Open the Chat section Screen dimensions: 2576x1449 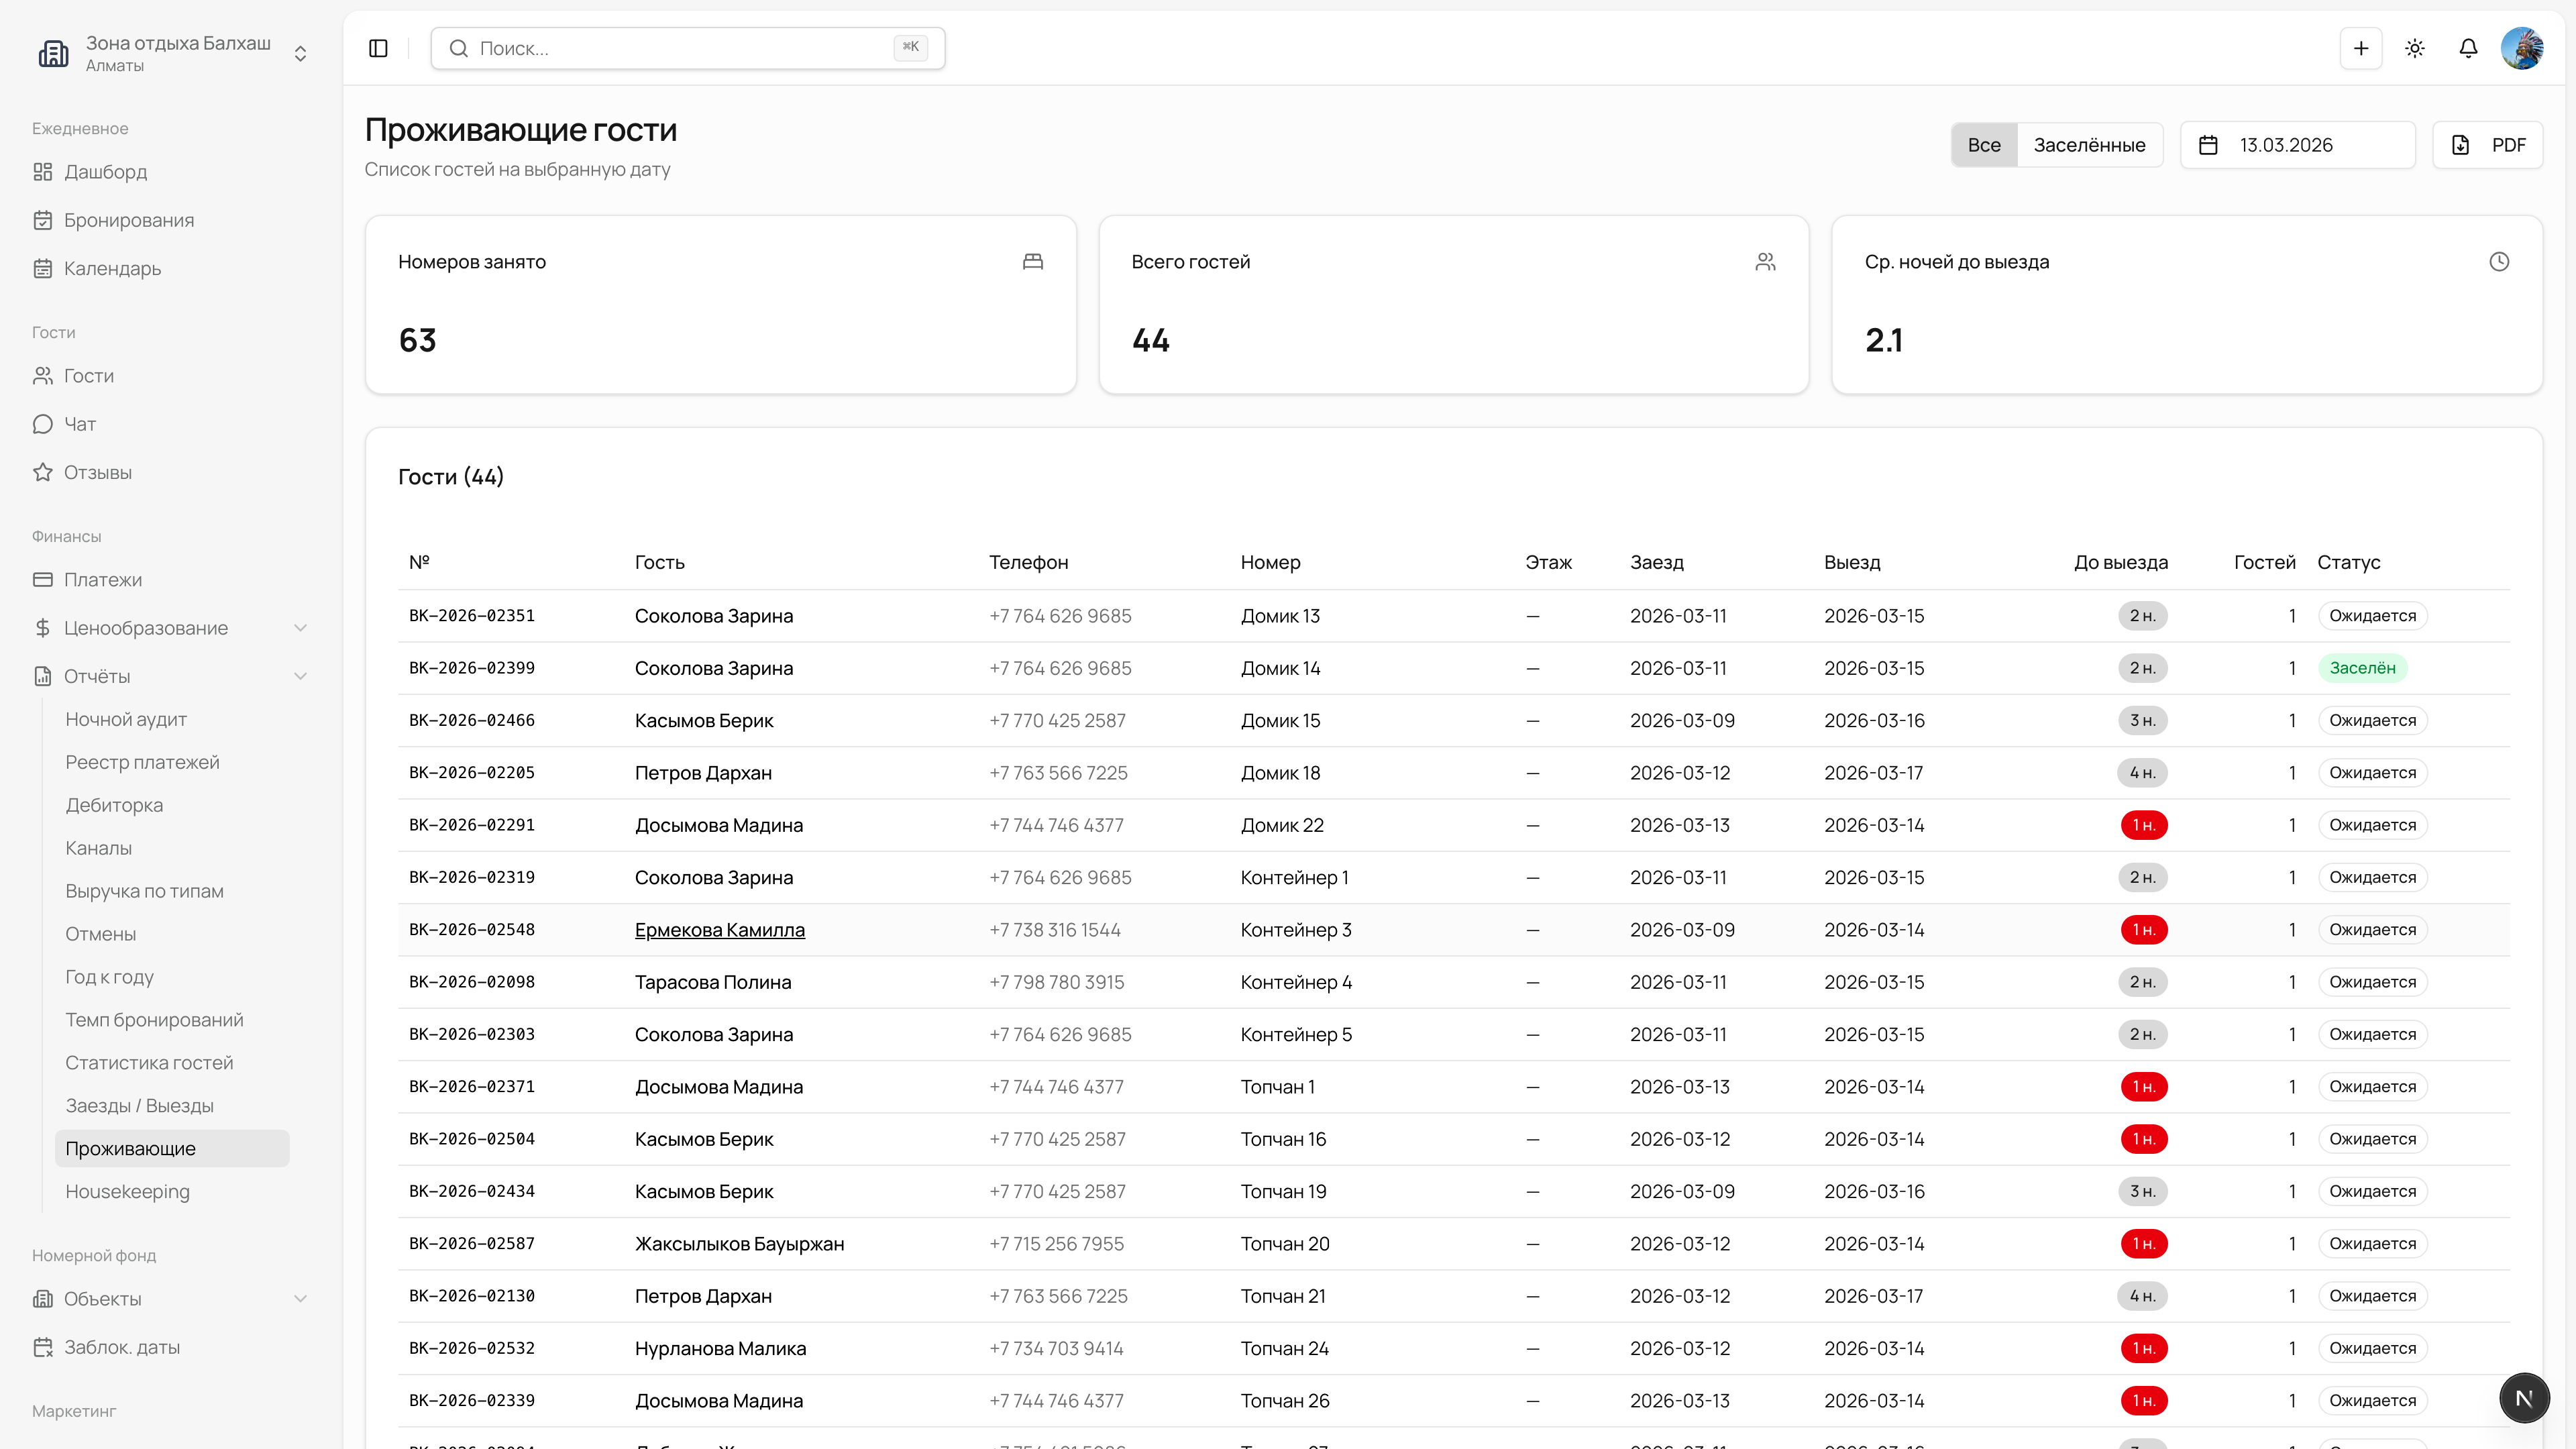pyautogui.click(x=80, y=424)
